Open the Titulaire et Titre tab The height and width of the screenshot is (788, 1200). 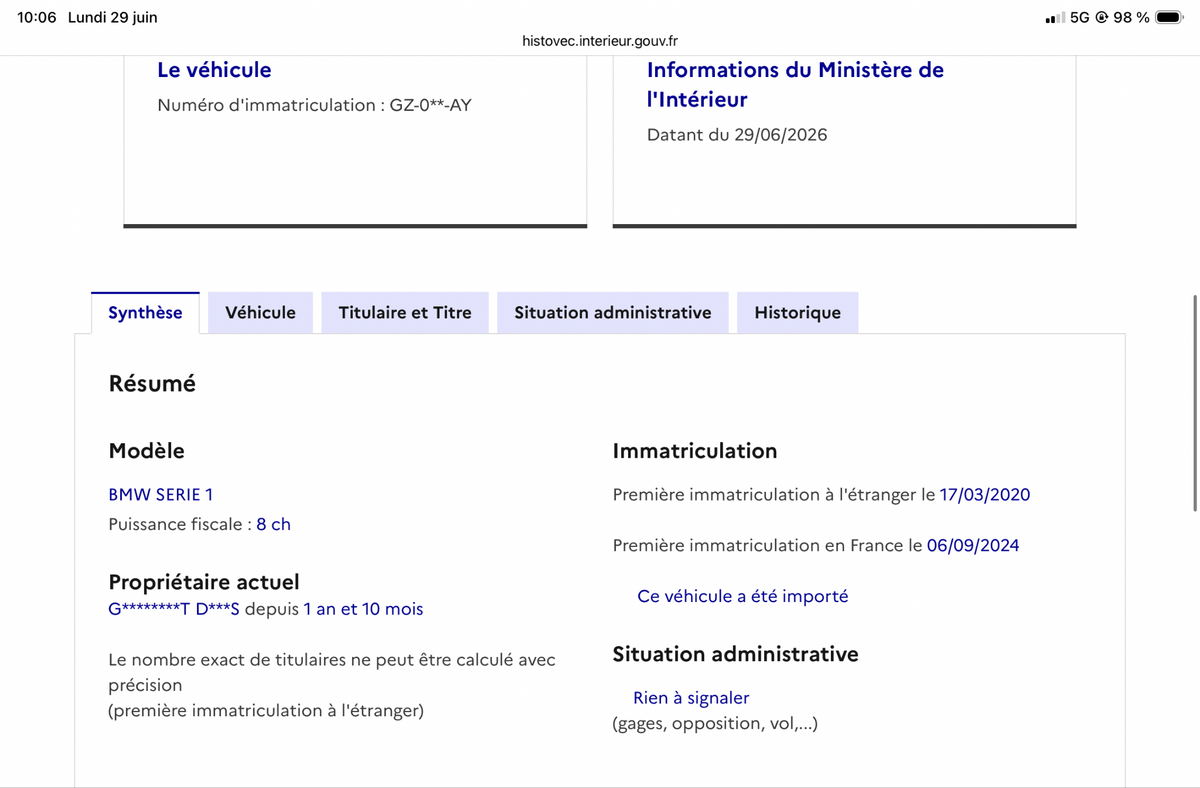405,313
